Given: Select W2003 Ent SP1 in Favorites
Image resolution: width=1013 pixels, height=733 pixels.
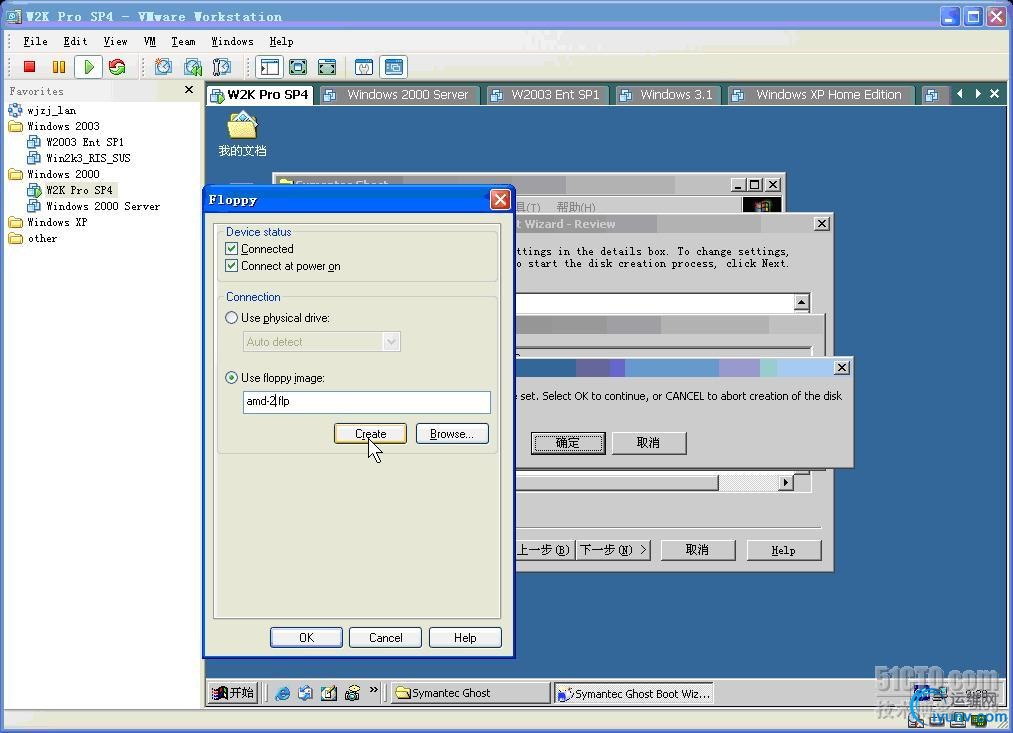Looking at the screenshot, I should pyautogui.click(x=84, y=142).
